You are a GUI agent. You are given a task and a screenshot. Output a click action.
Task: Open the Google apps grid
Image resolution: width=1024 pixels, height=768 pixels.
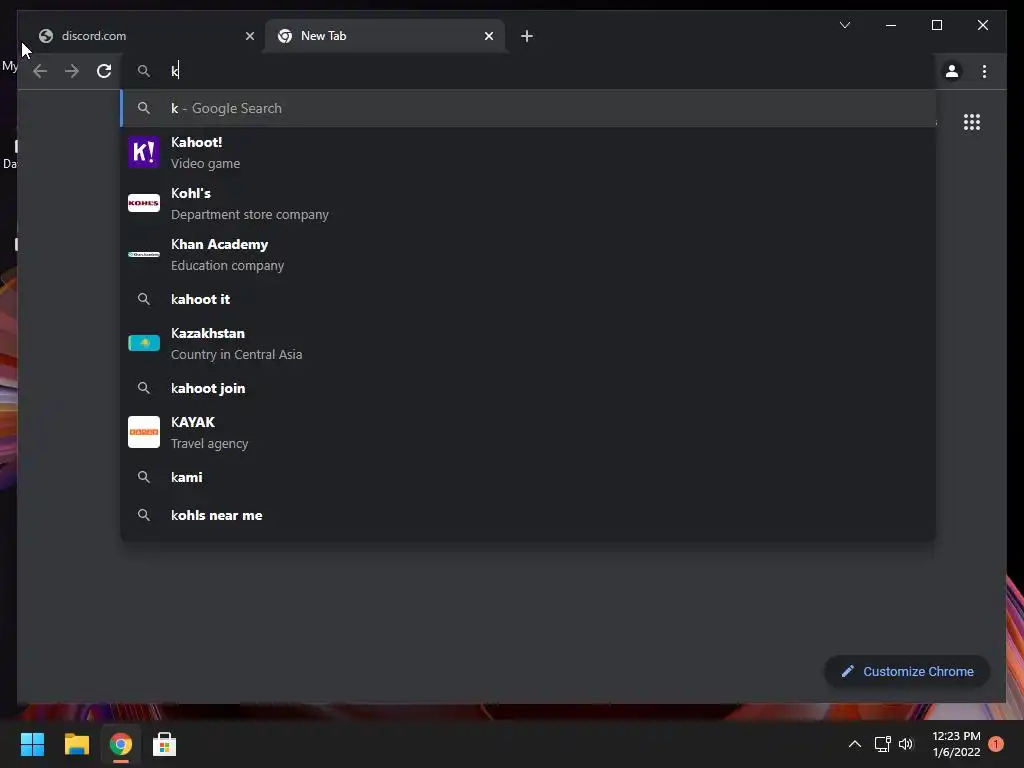[x=972, y=122]
